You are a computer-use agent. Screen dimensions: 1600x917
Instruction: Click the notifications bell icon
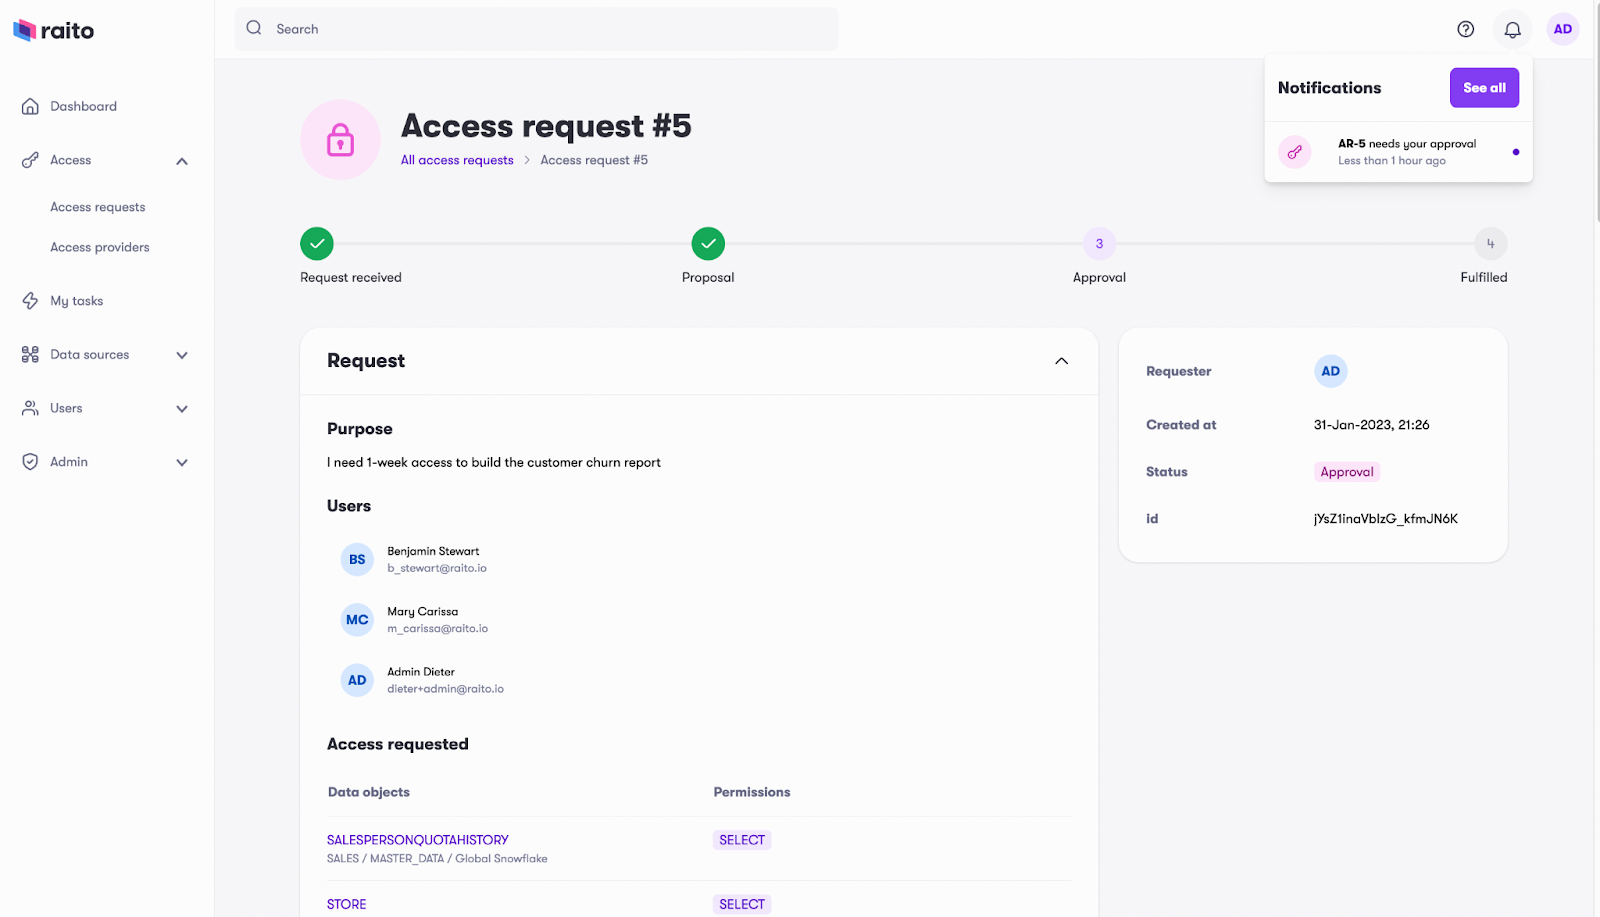tap(1512, 29)
